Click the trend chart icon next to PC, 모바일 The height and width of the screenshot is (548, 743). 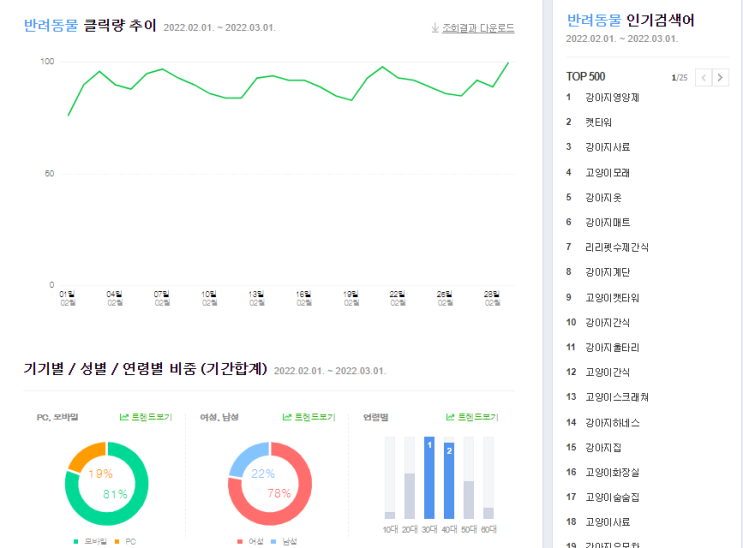[124, 417]
